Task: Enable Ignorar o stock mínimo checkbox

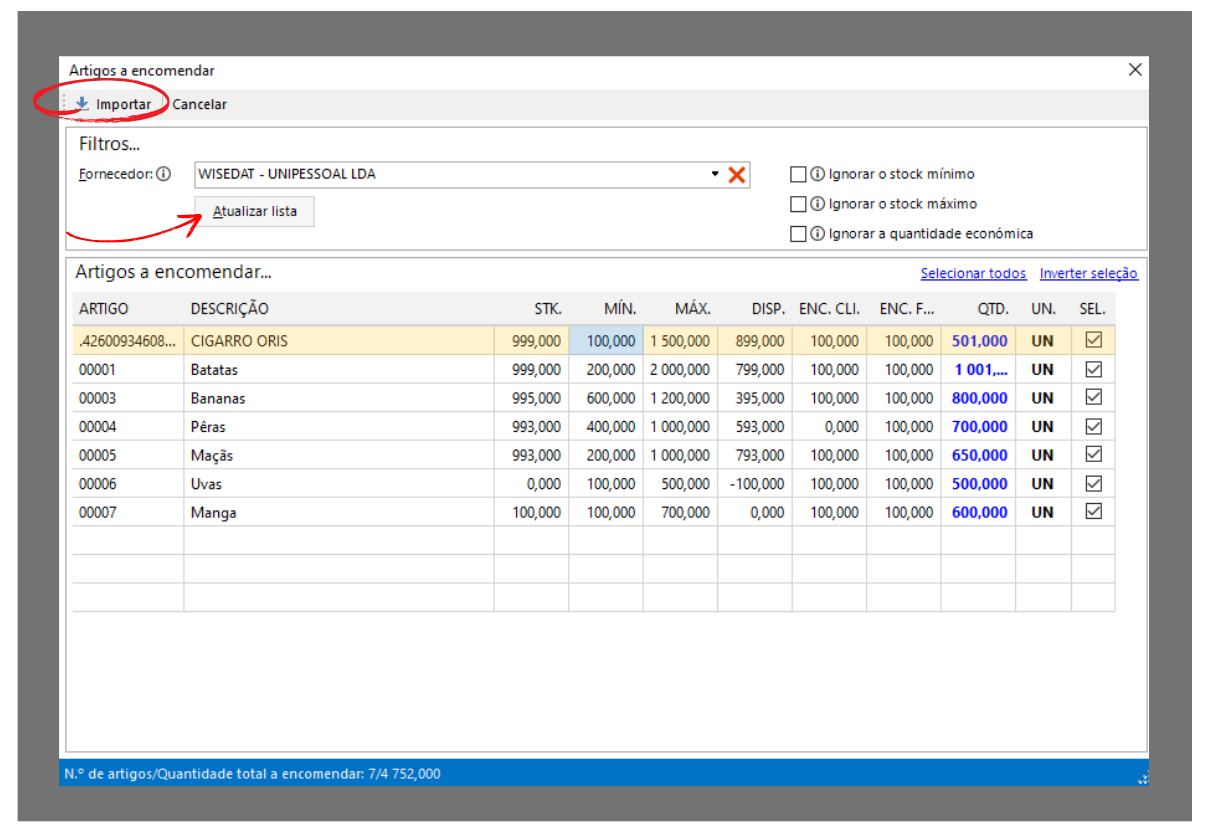Action: click(x=798, y=174)
